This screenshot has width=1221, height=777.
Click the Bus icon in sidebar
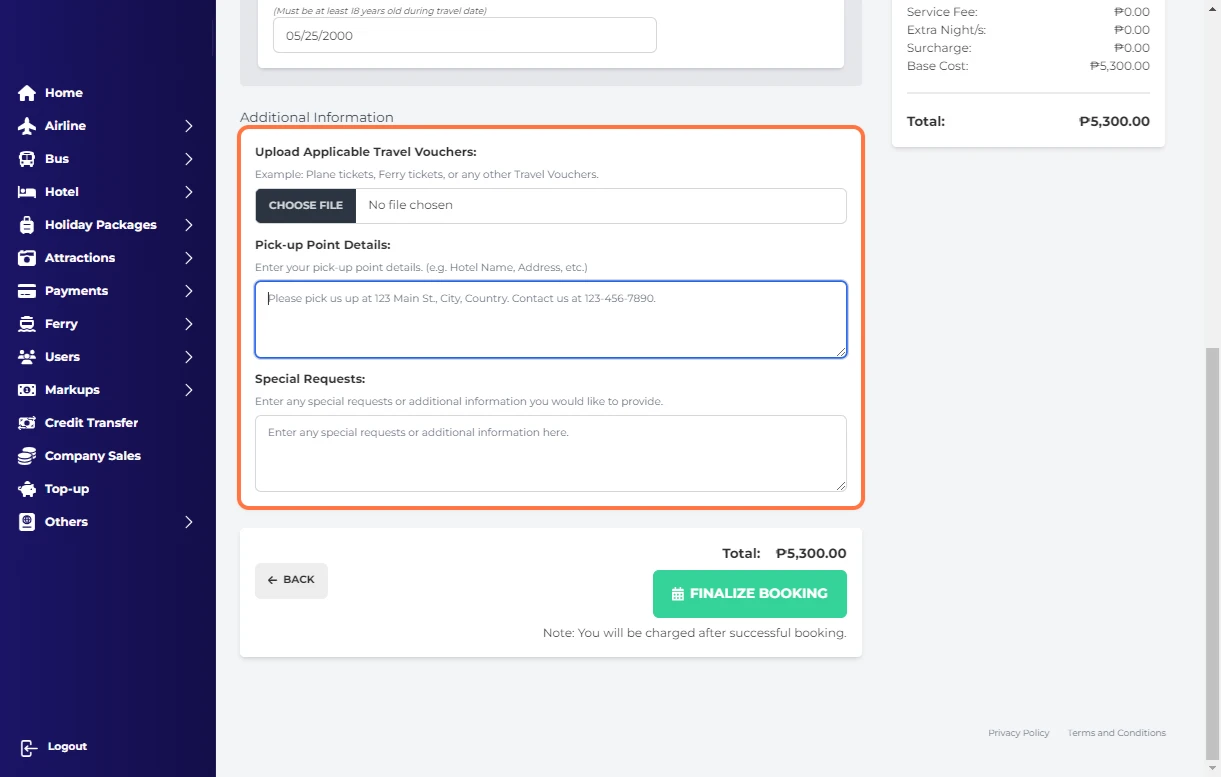point(27,159)
